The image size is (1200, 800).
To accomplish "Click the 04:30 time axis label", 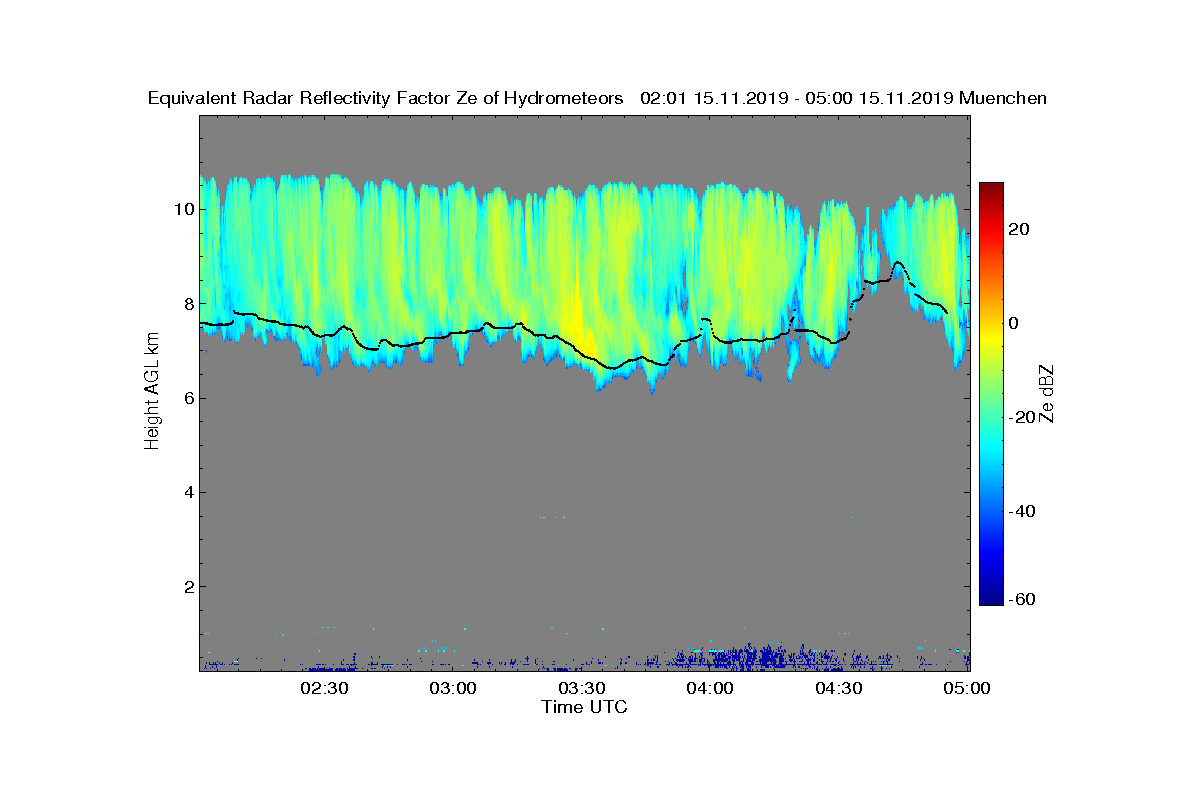I will (840, 688).
